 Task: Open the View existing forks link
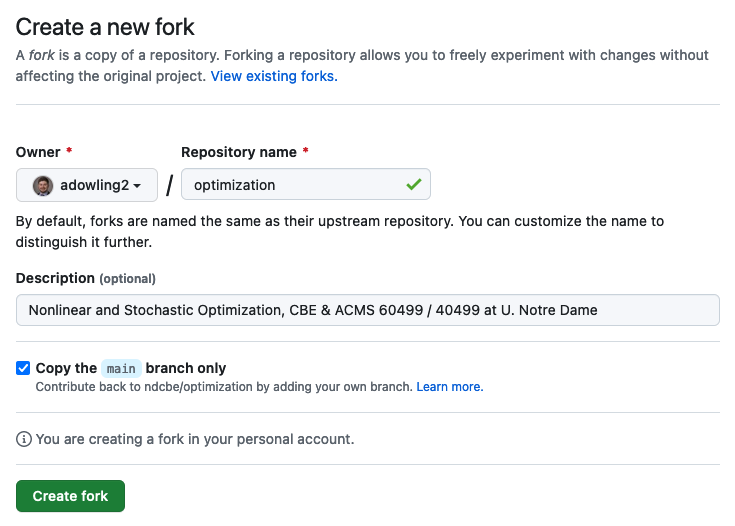(274, 76)
